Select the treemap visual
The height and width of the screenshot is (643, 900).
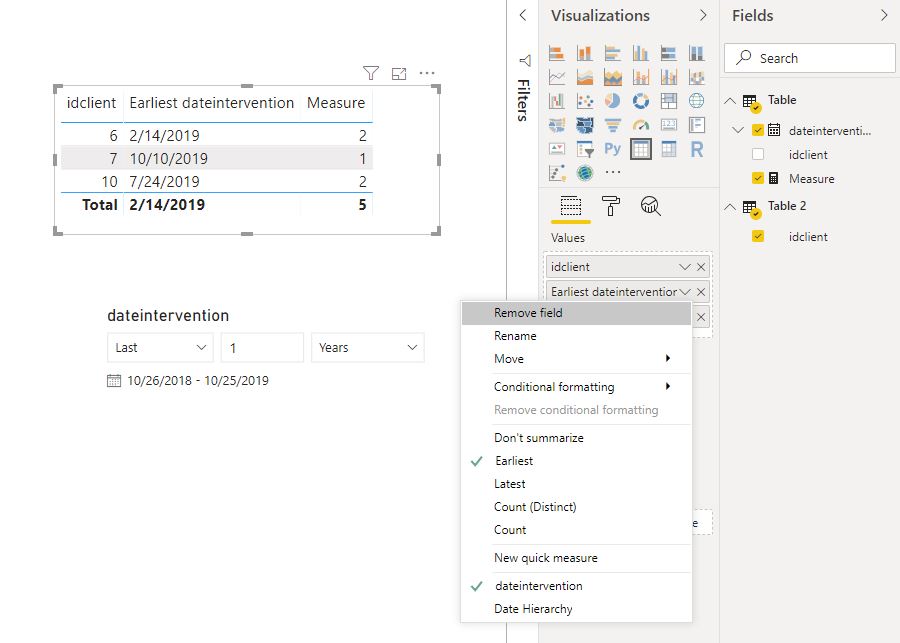click(669, 101)
